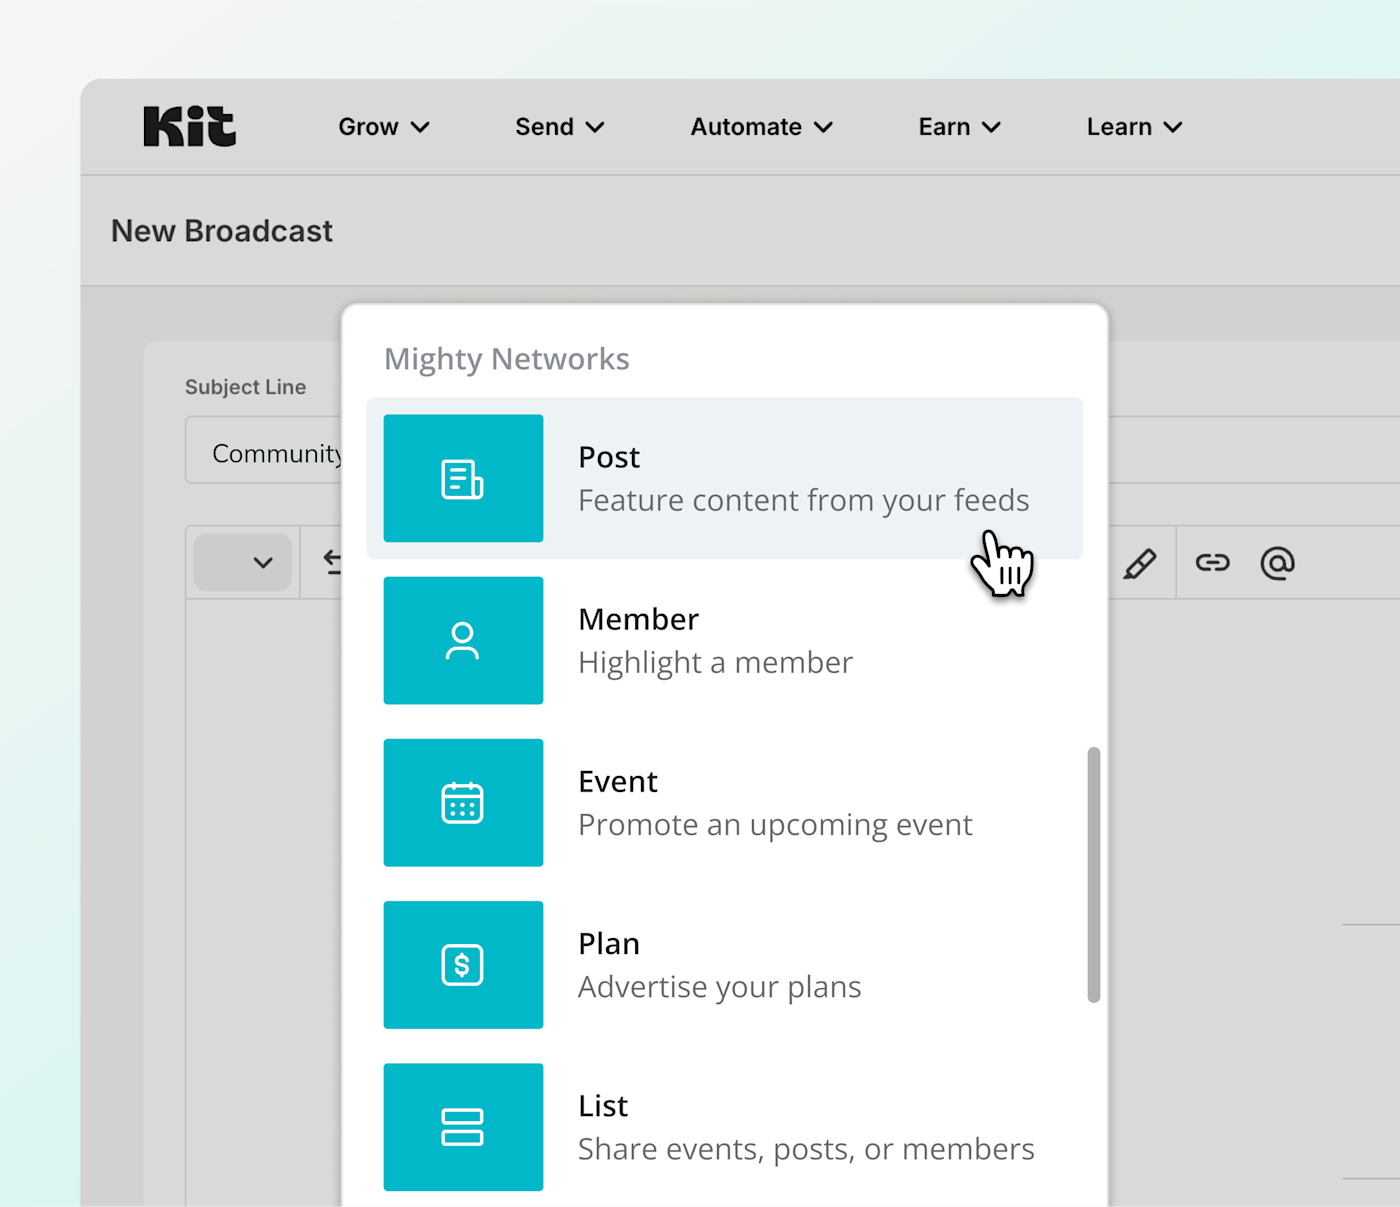Viewport: 1400px width, 1207px height.
Task: Choose Event to promote upcoming event
Action: pos(725,802)
